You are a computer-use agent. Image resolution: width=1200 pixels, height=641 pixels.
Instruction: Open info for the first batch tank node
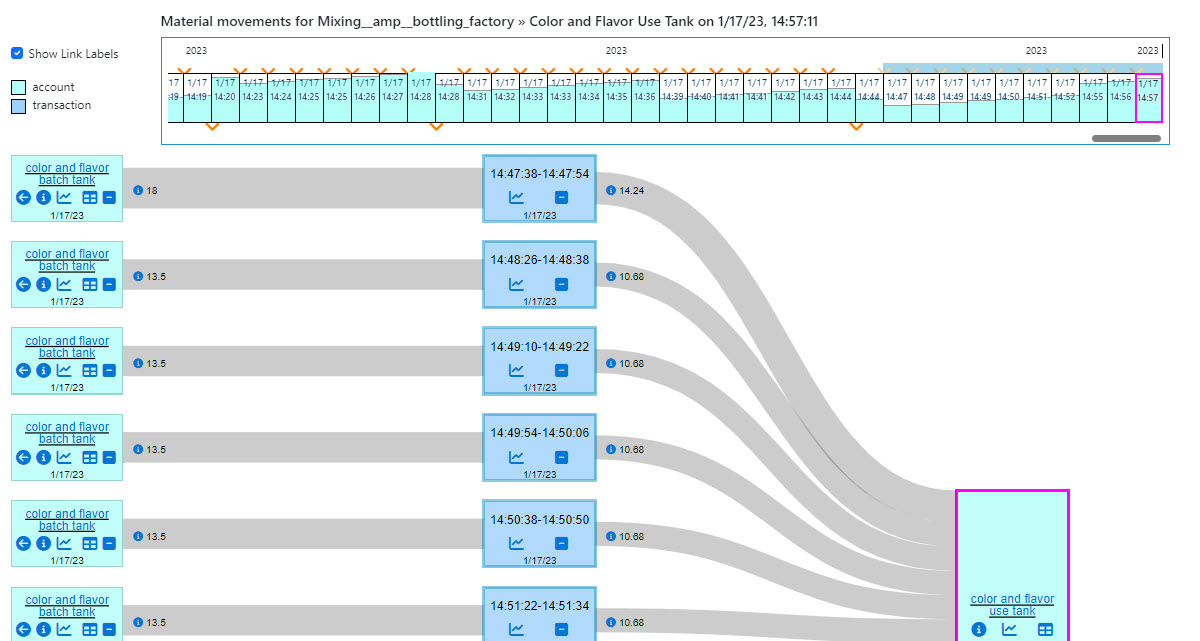pos(43,198)
